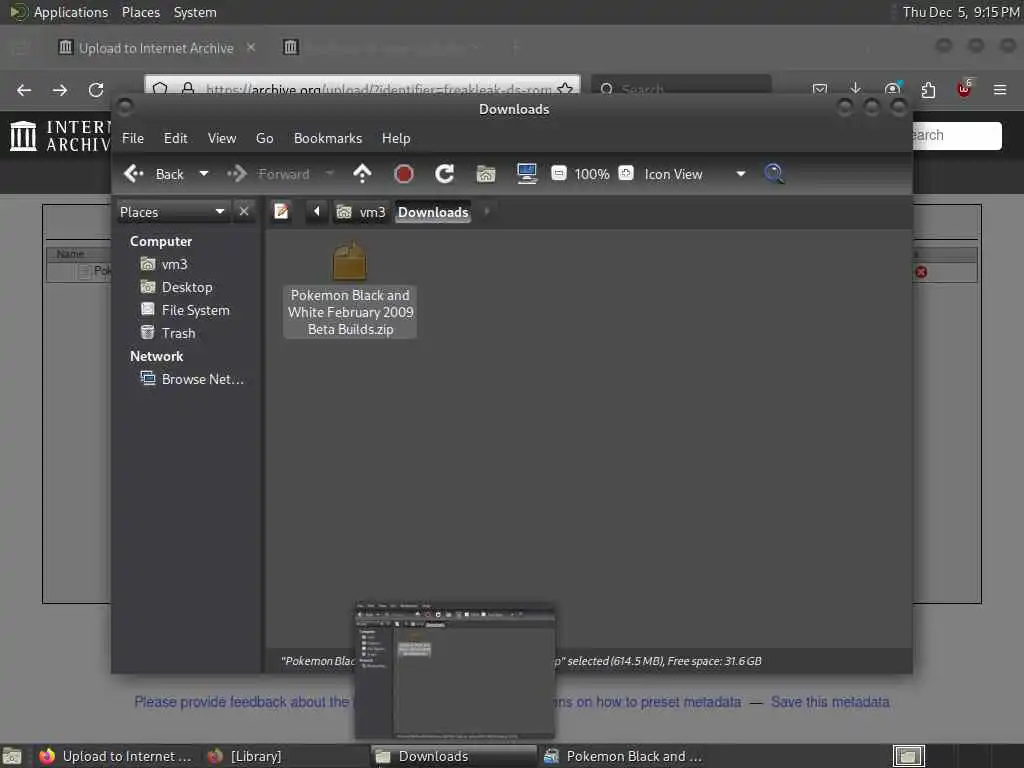Open Browse Network in the sidebar
The width and height of the screenshot is (1024, 768).
[x=193, y=379]
